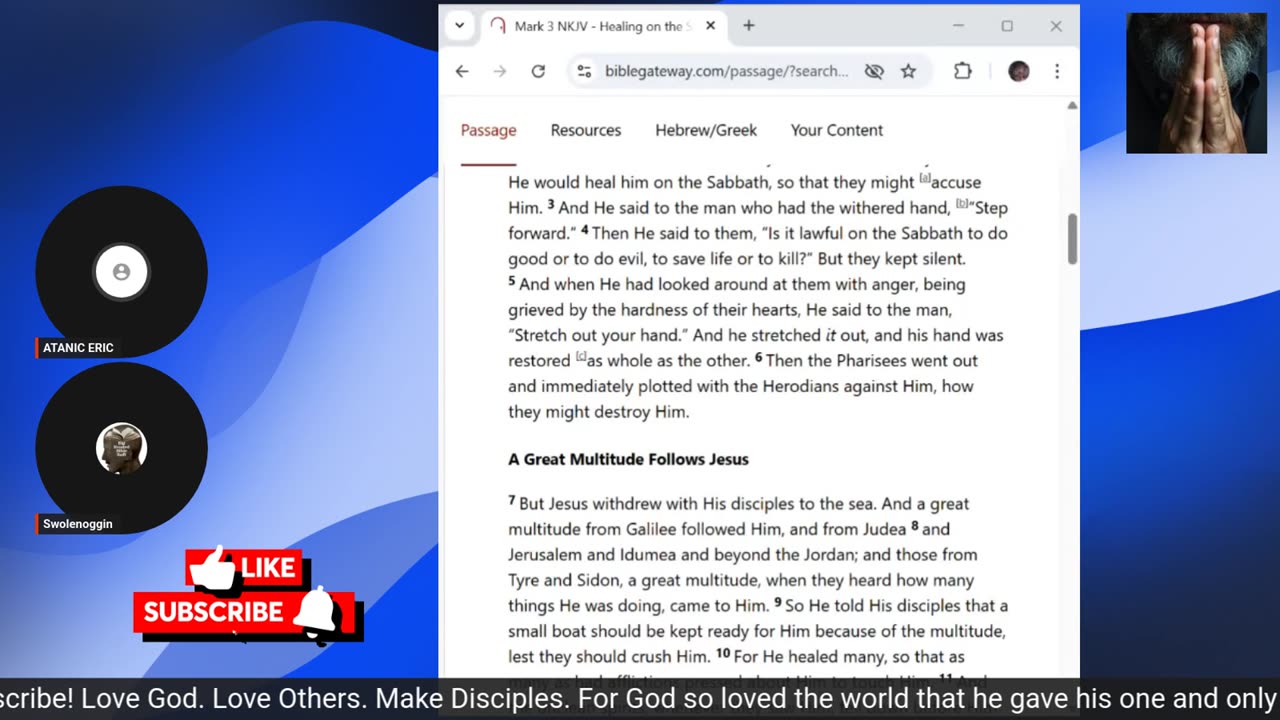Open a new browser tab
The height and width of the screenshot is (720, 1280).
tap(748, 26)
